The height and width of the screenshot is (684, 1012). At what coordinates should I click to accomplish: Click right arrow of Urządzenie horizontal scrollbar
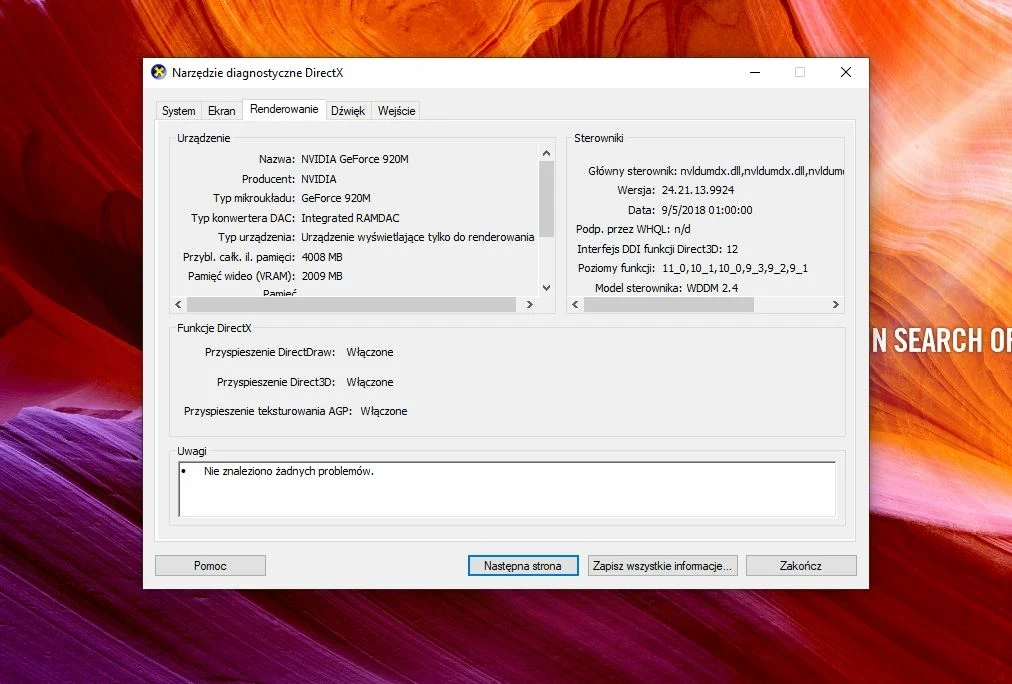[530, 305]
